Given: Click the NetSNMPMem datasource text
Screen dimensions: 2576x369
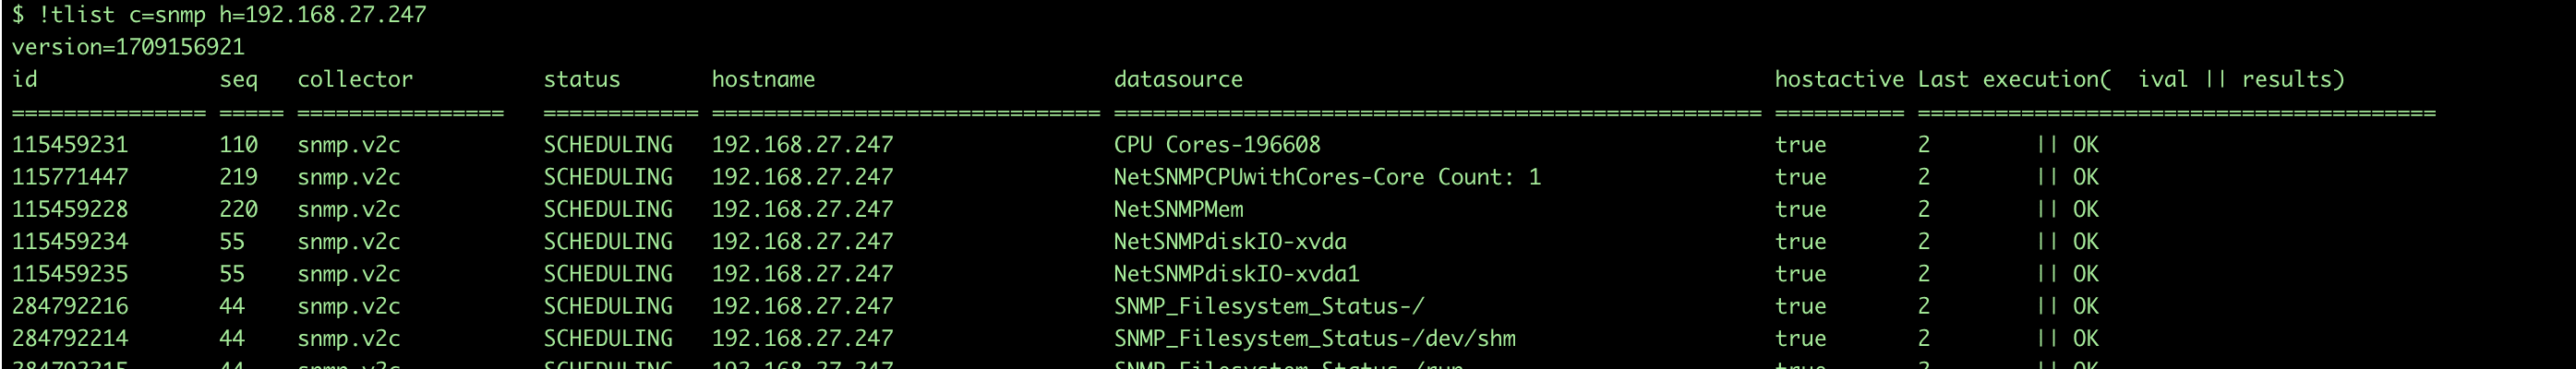Looking at the screenshot, I should point(1178,209).
